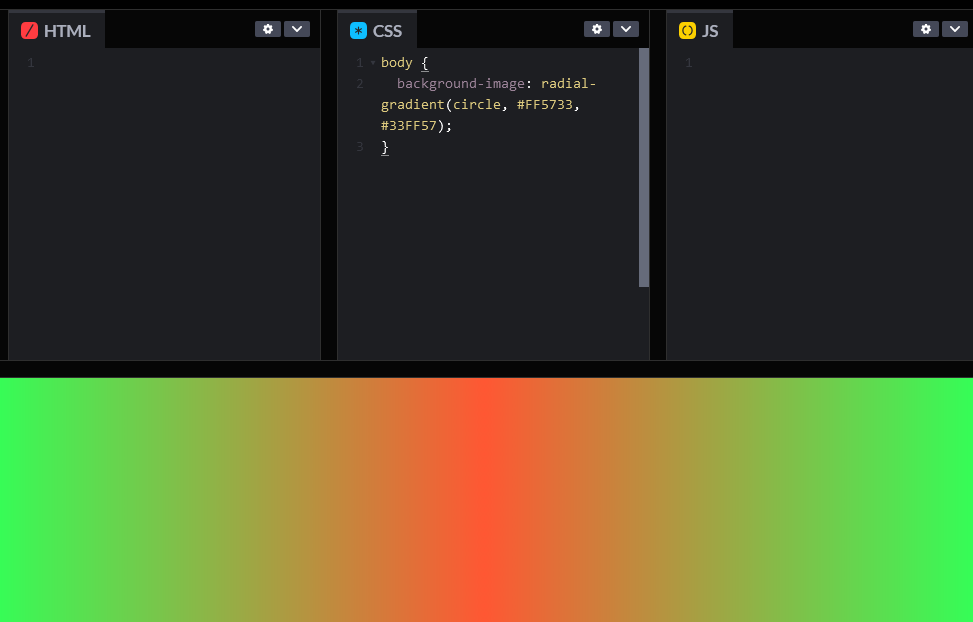973x622 pixels.
Task: Expand JS editor dropdown chevron
Action: pyautogui.click(x=954, y=29)
